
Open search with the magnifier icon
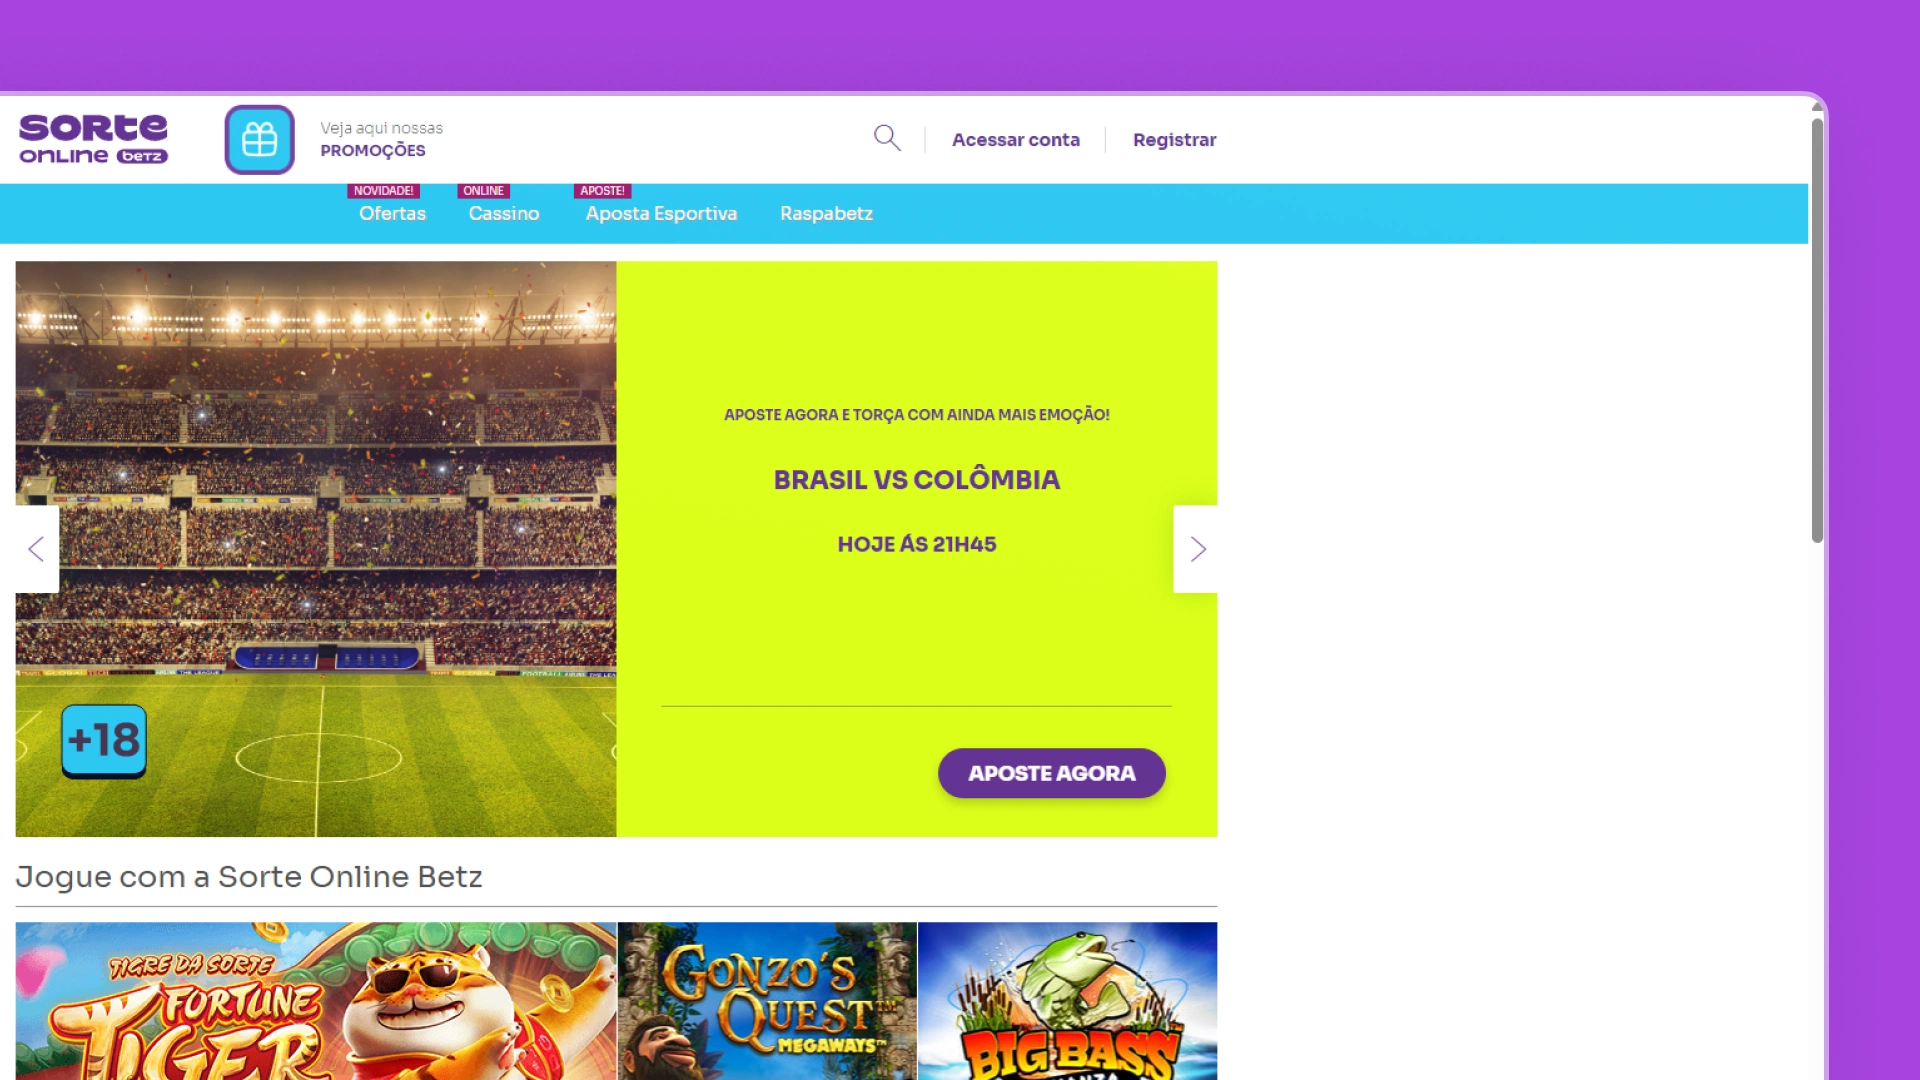point(887,138)
